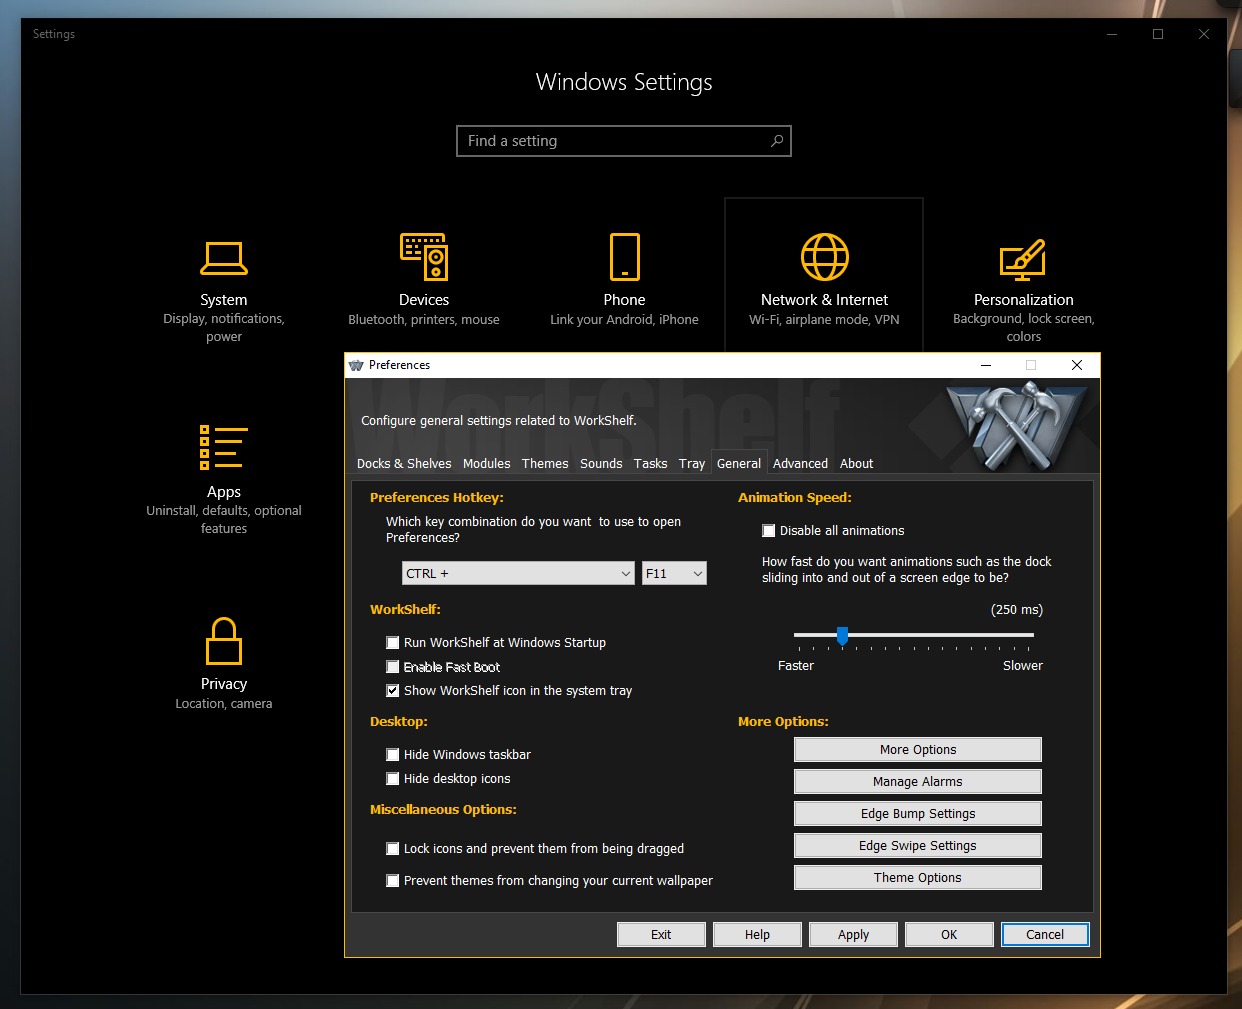The width and height of the screenshot is (1242, 1009).
Task: Minimize the Preferences dialog
Action: tap(986, 365)
